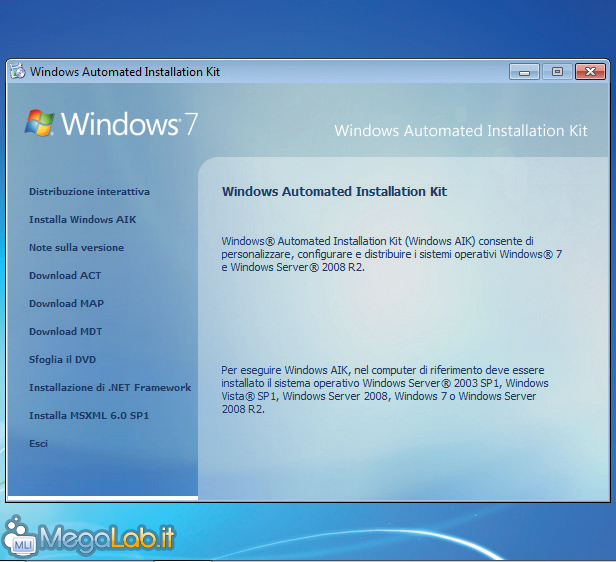Click Esci to exit setup

coord(38,444)
